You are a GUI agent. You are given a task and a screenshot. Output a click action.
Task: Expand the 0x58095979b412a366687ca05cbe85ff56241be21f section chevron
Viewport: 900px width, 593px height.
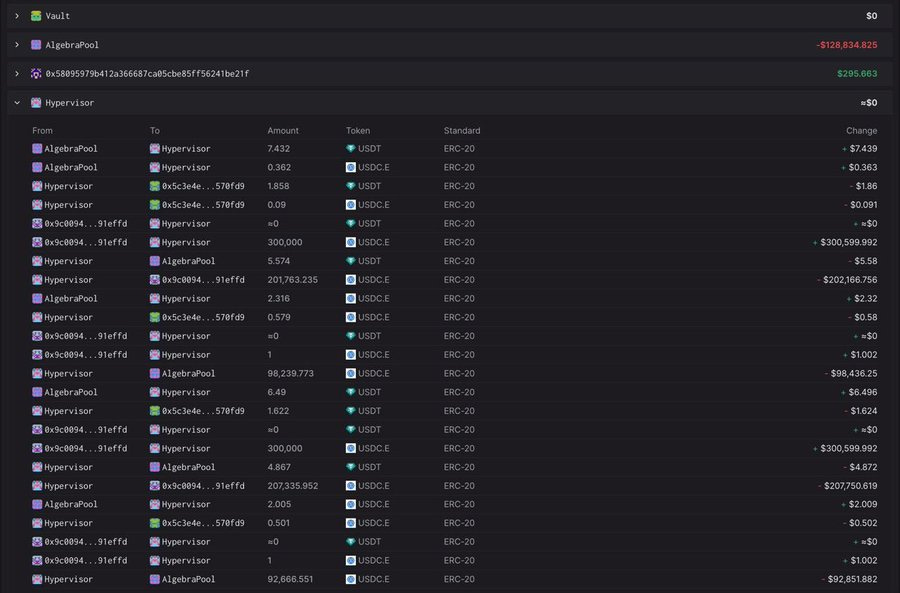pos(17,73)
